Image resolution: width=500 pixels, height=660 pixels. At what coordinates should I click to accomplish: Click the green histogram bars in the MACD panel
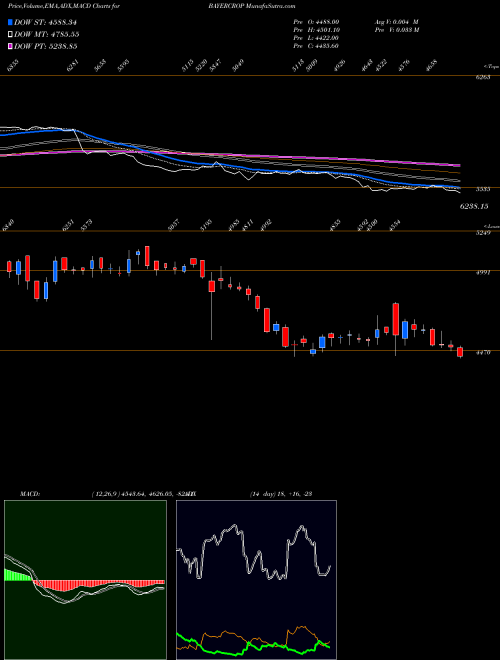tap(18, 575)
